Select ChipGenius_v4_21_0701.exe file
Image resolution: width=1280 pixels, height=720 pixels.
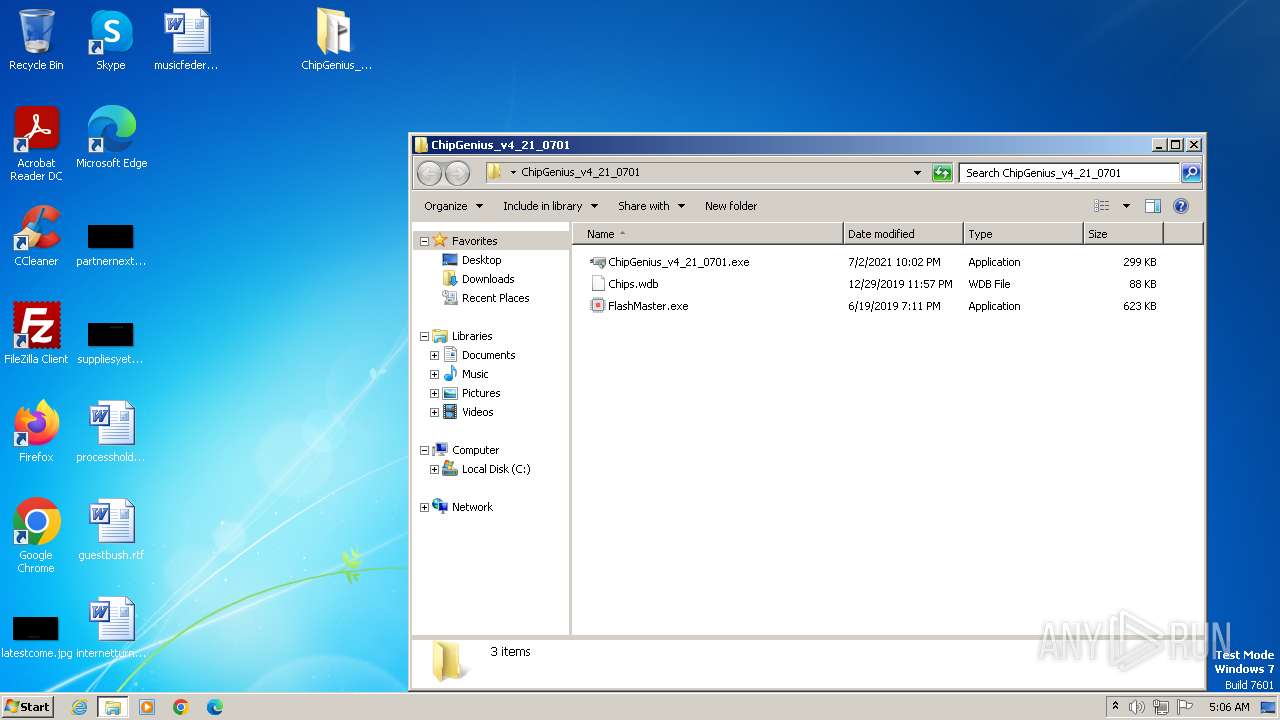pos(669,262)
